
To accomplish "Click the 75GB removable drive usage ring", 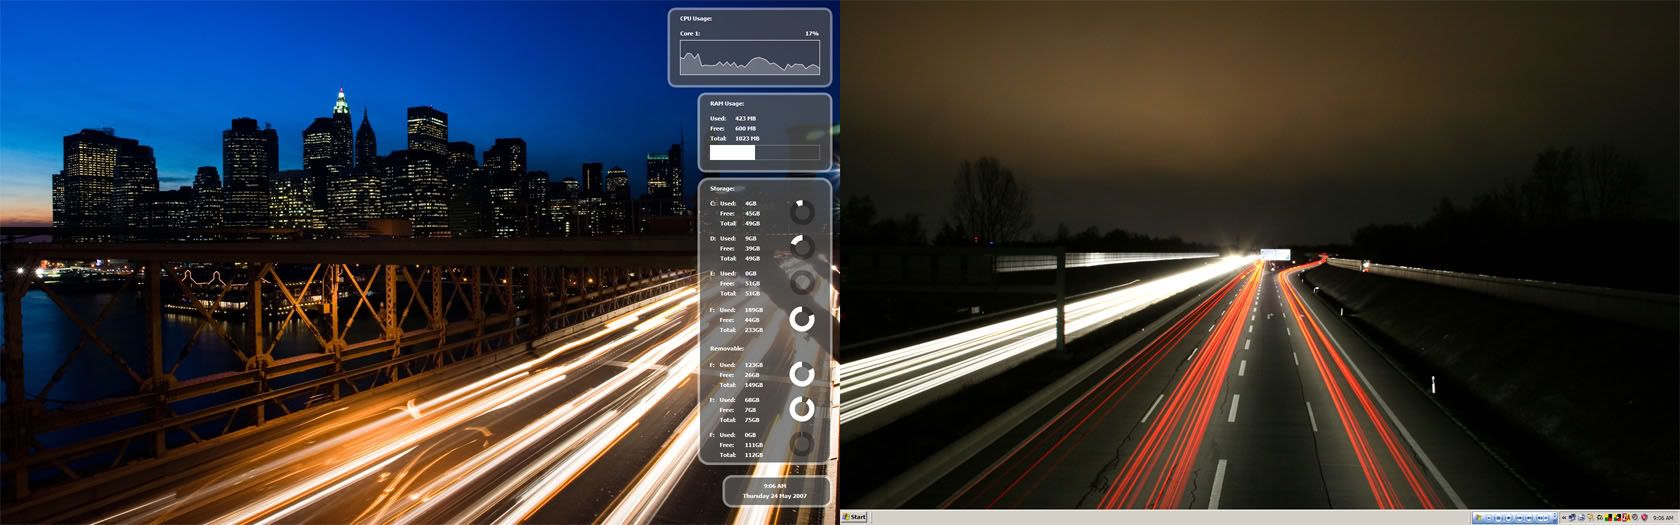I will pos(802,409).
